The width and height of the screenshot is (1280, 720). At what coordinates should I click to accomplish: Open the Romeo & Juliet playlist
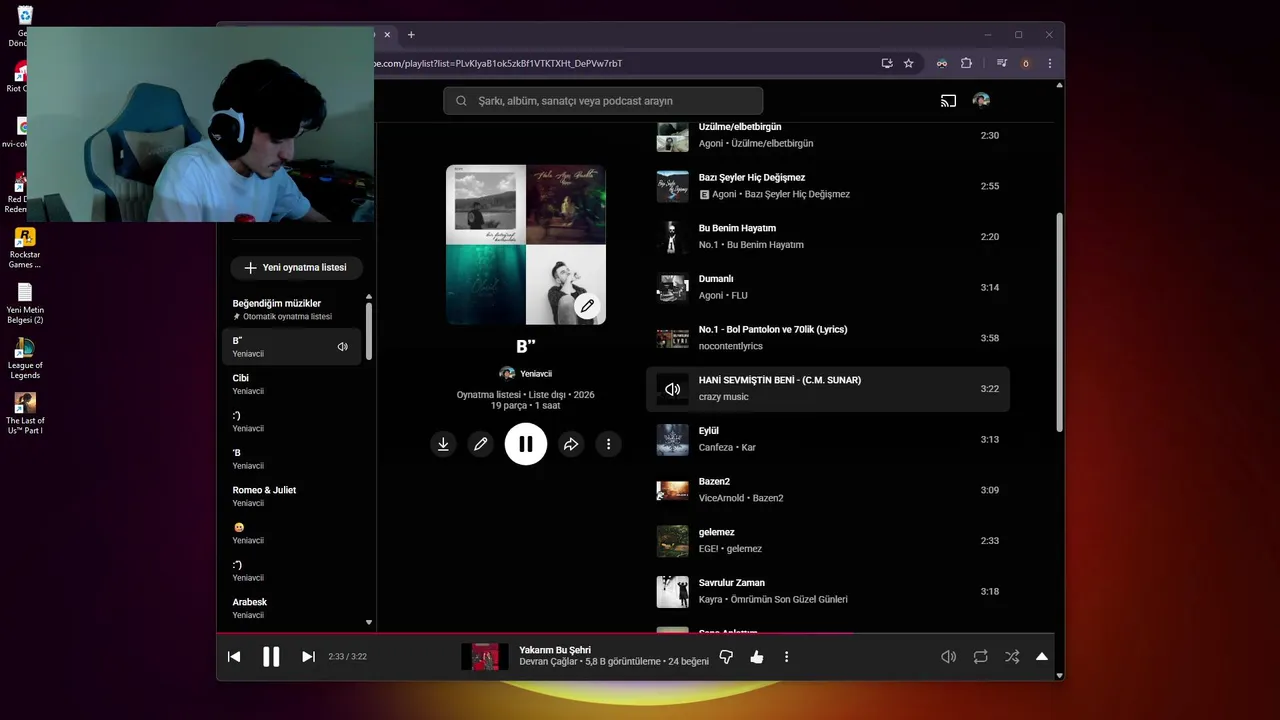coord(291,496)
